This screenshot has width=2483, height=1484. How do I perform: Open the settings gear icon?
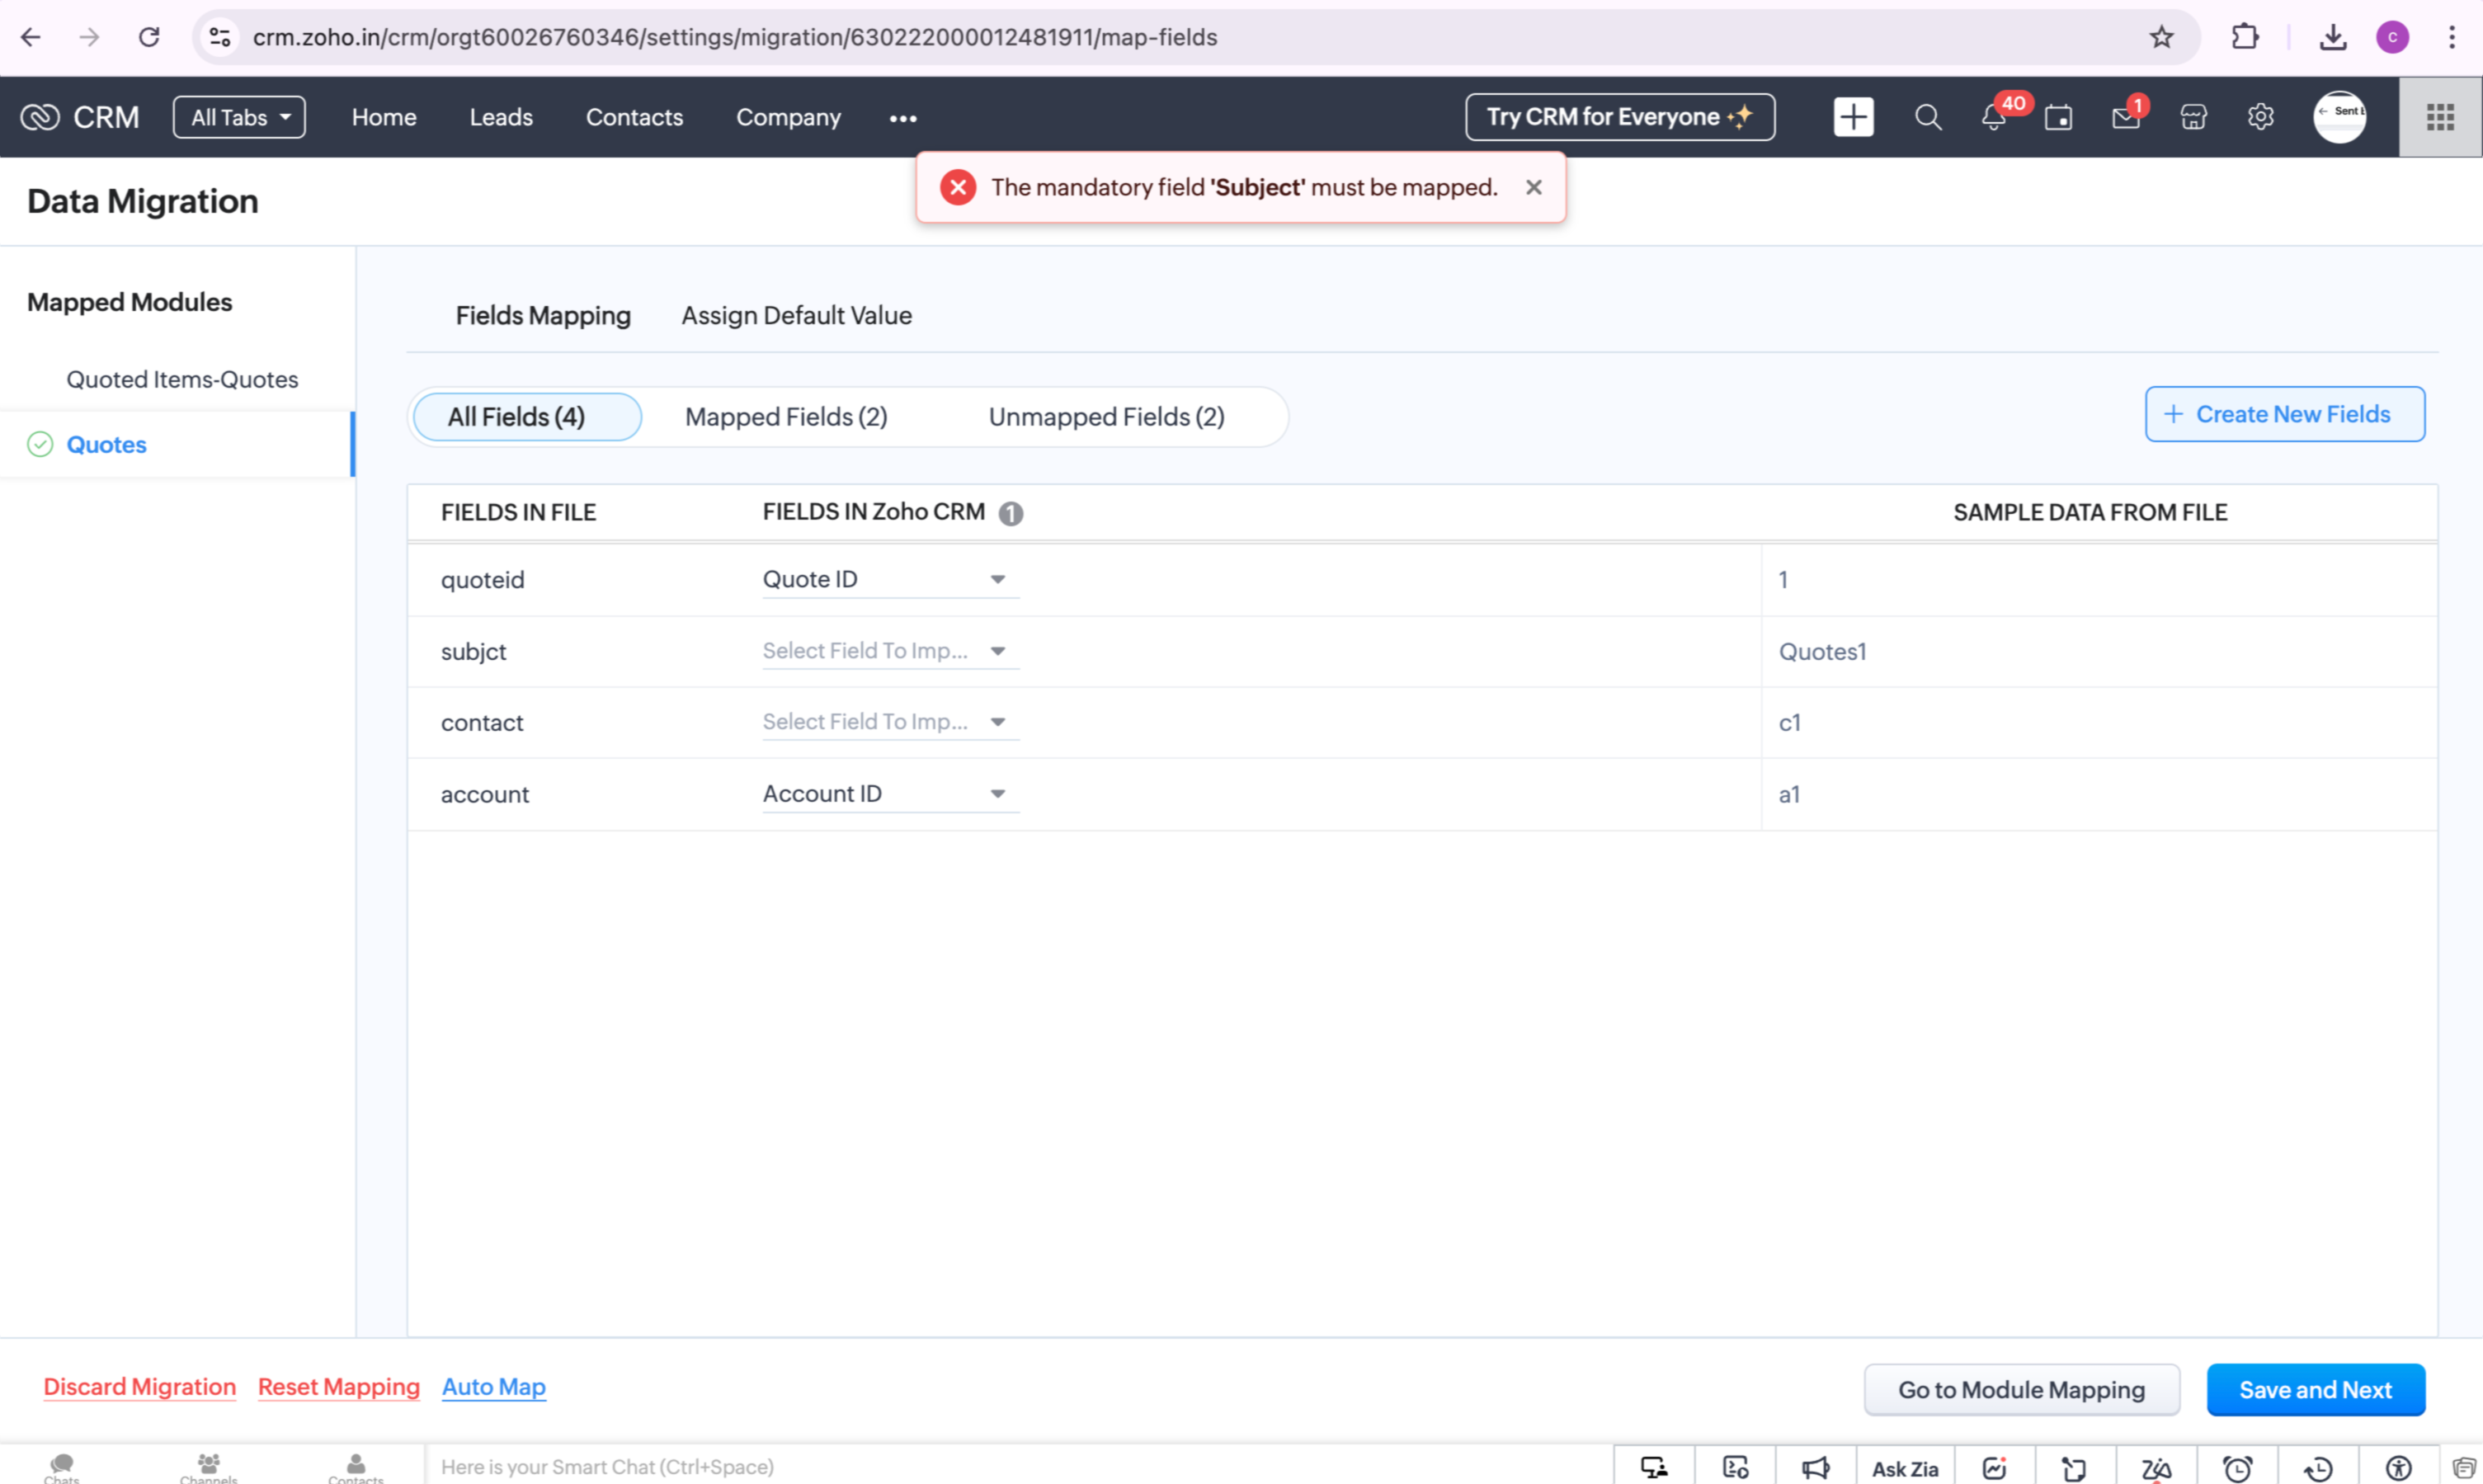click(2260, 118)
